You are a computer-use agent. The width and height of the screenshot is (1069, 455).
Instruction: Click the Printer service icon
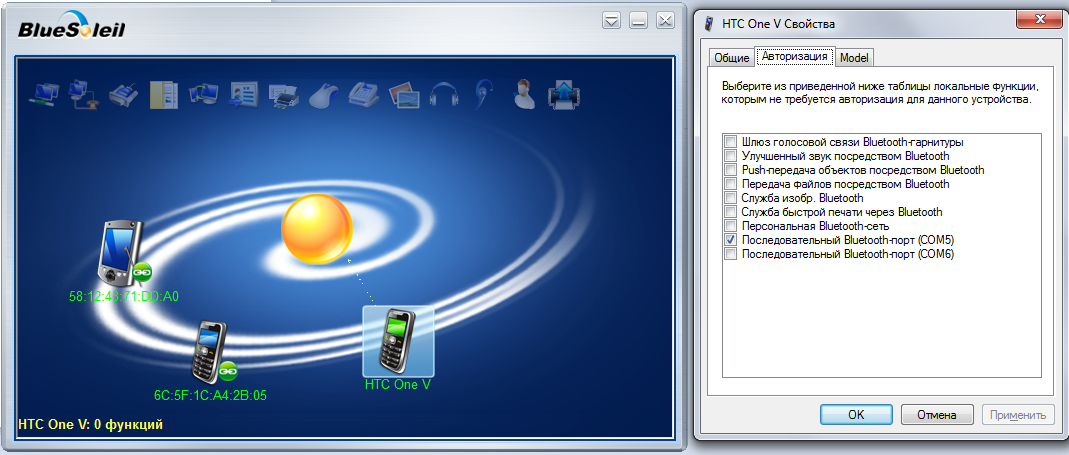[284, 95]
